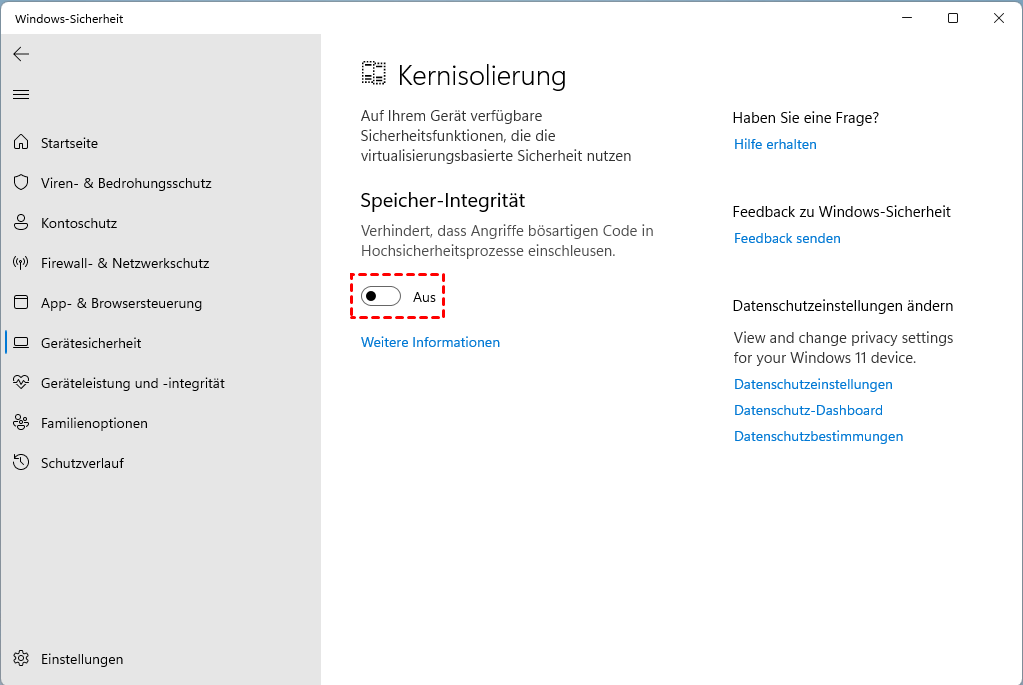Open the hamburger navigation menu
This screenshot has width=1023, height=685.
pos(21,95)
